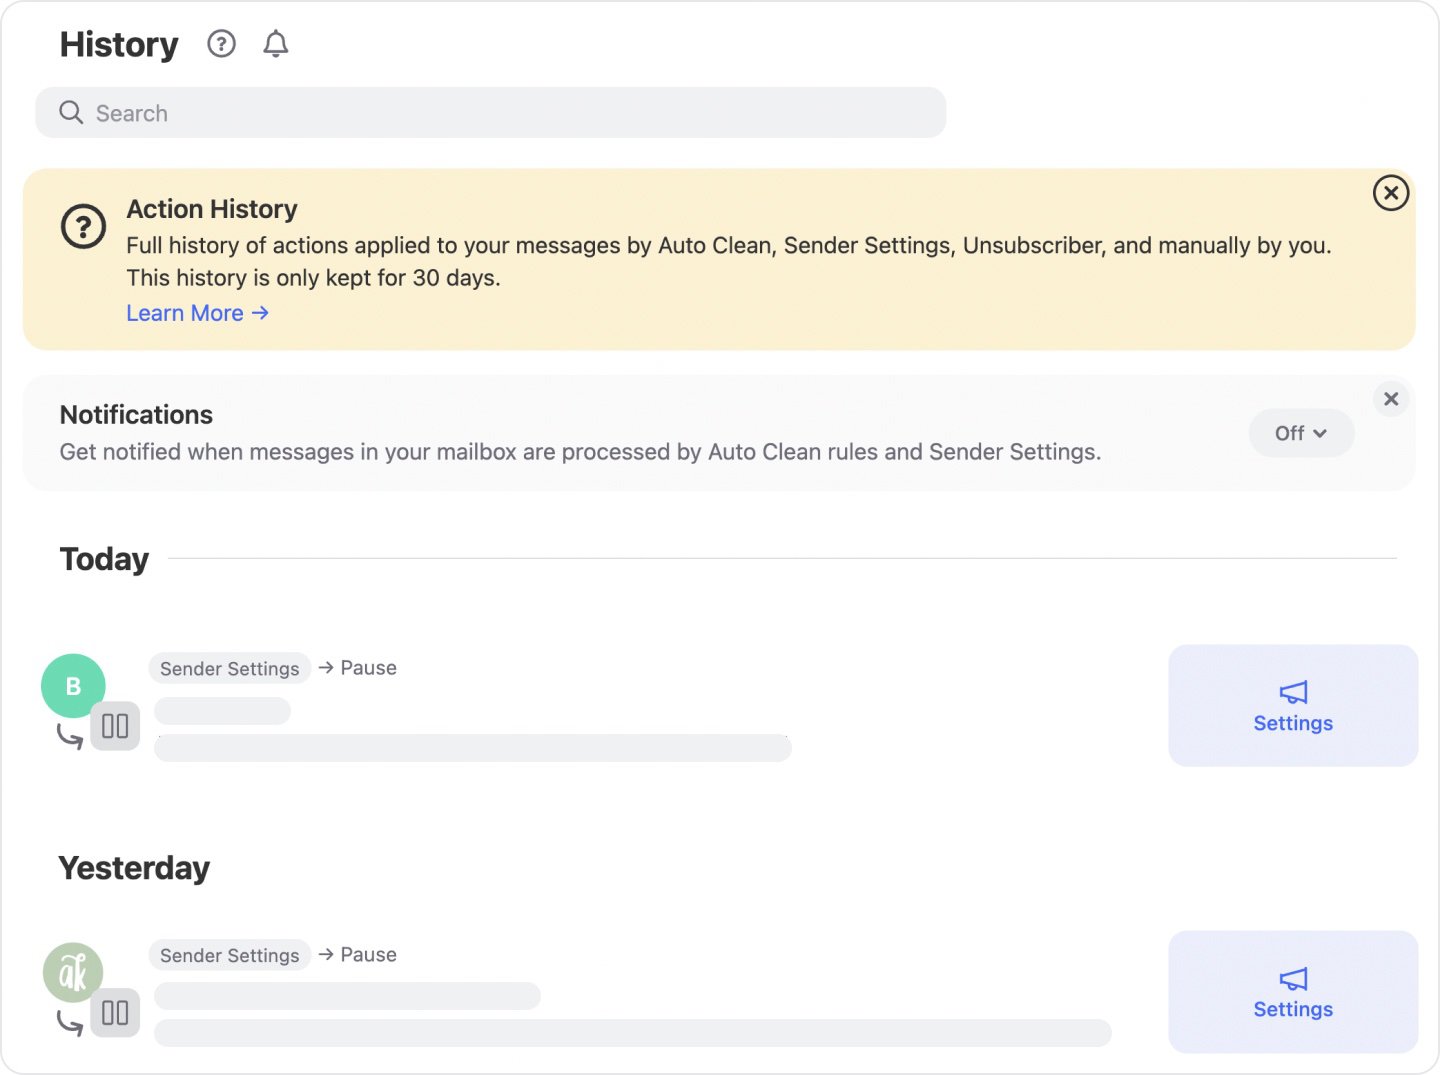Viewport: 1440px width, 1075px height.
Task: Click the green B sender avatar
Action: (x=73, y=686)
